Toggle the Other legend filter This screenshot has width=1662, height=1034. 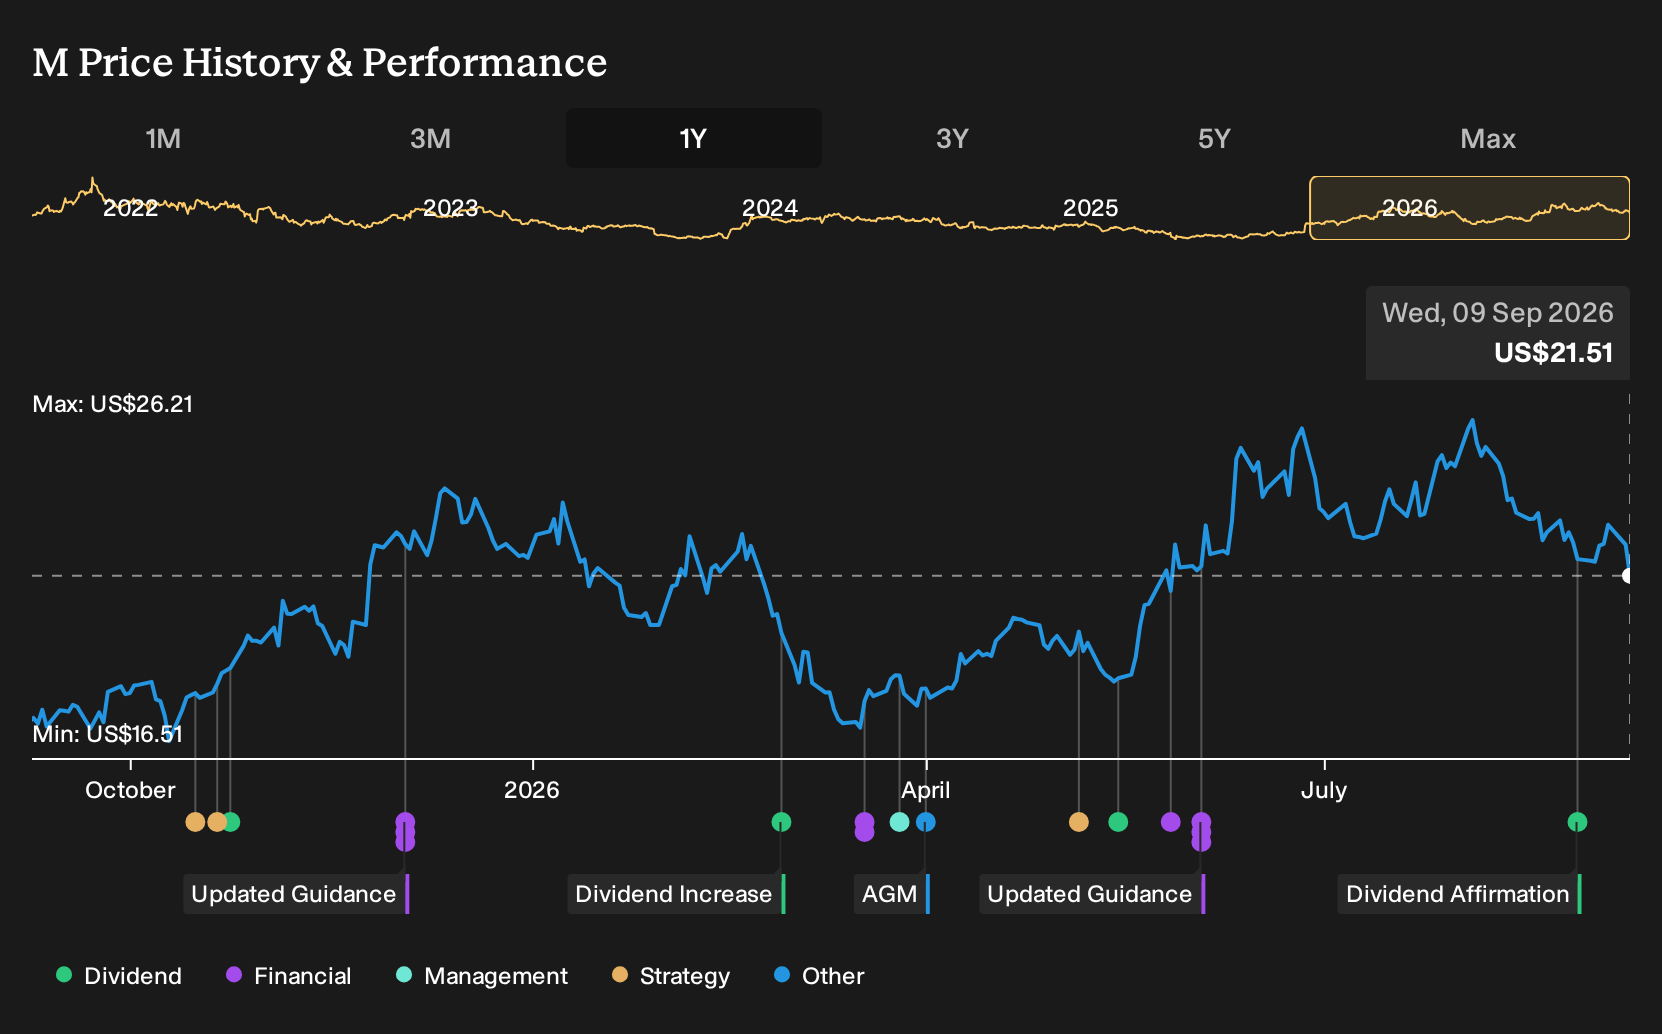coord(819,976)
